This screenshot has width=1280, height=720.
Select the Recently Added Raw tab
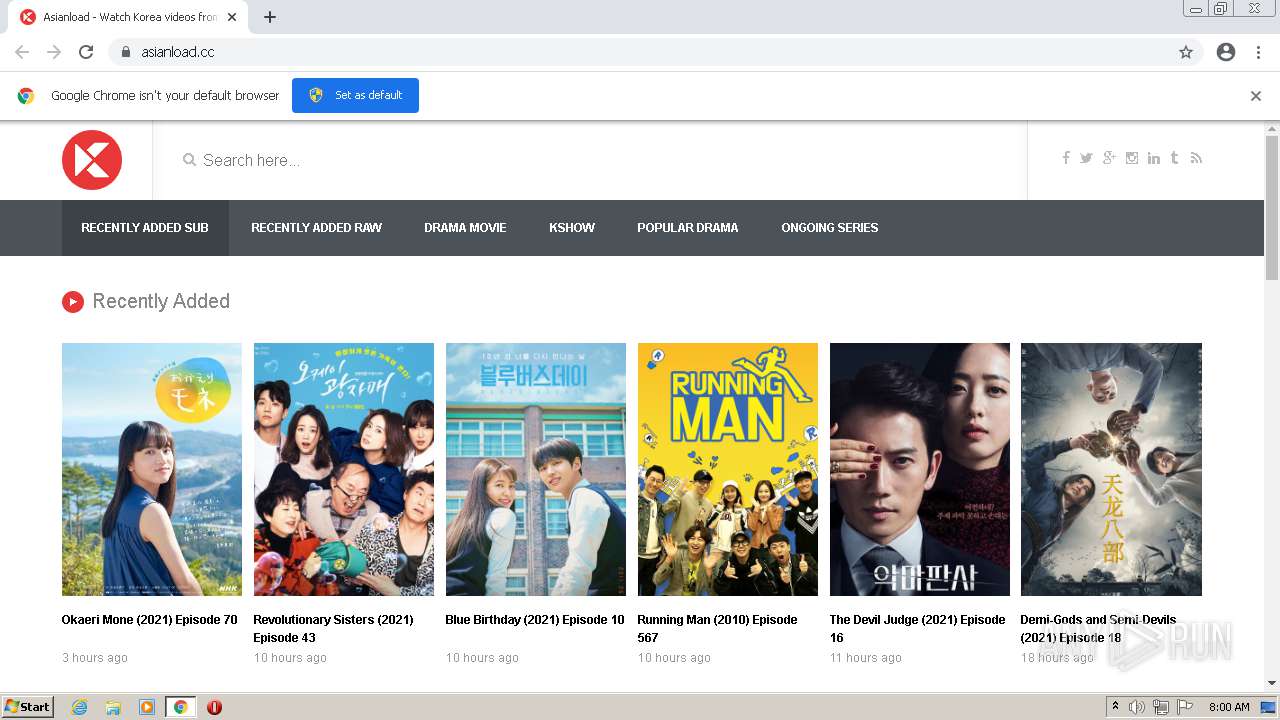click(316, 228)
